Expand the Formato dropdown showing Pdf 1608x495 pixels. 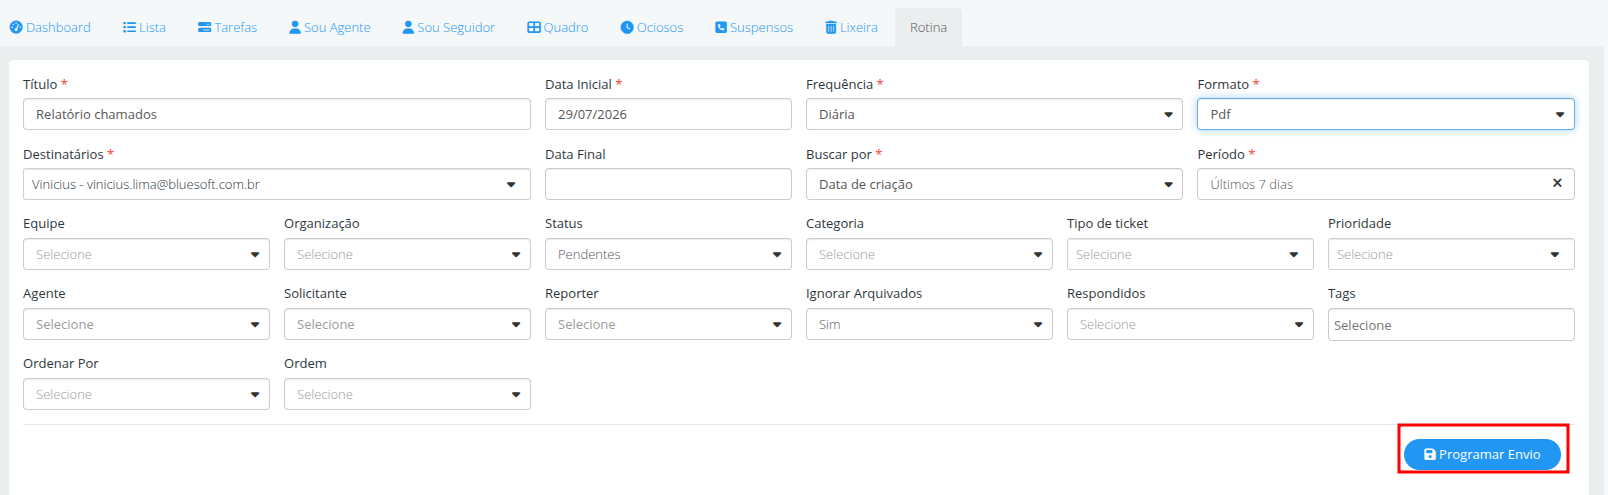coord(1386,114)
